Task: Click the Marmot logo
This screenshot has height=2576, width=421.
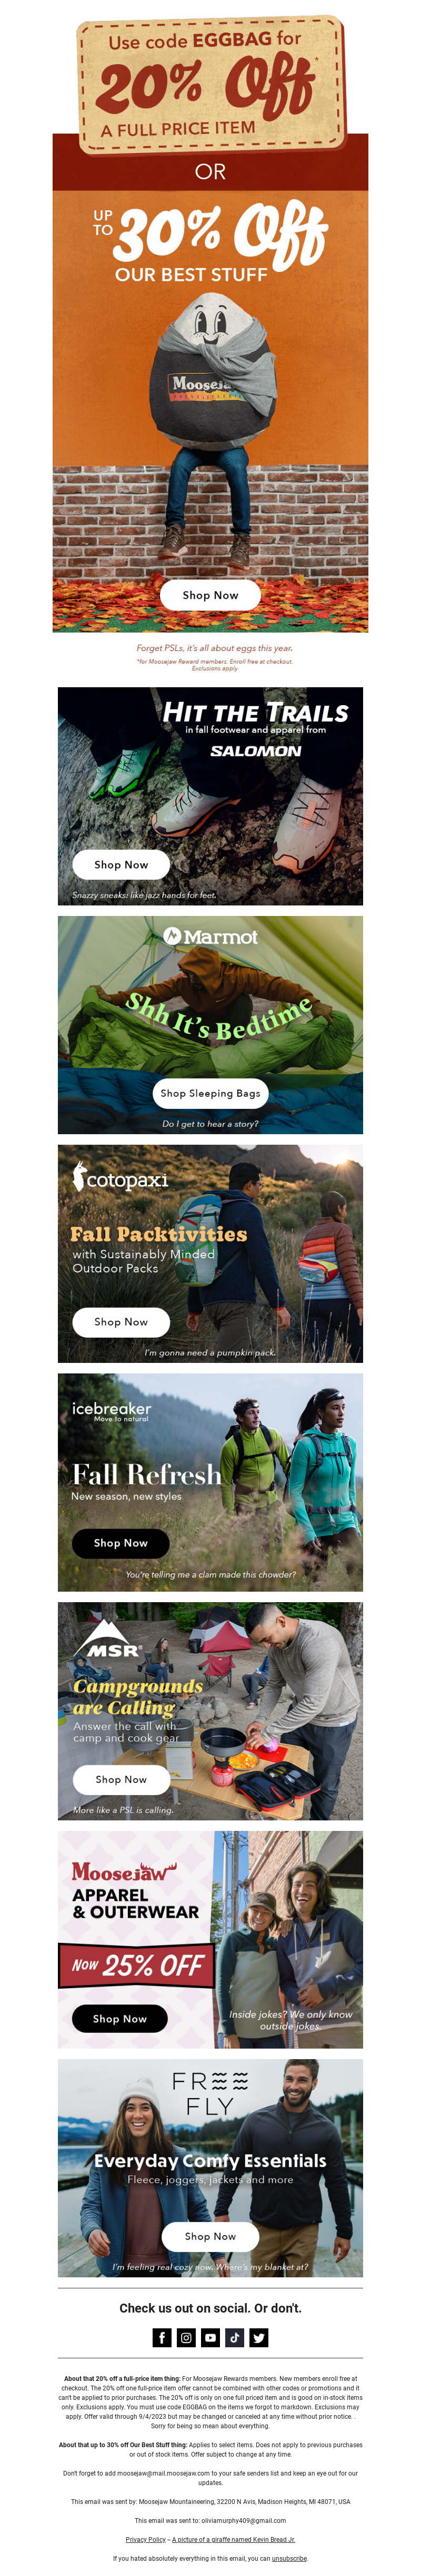Action: [x=210, y=936]
